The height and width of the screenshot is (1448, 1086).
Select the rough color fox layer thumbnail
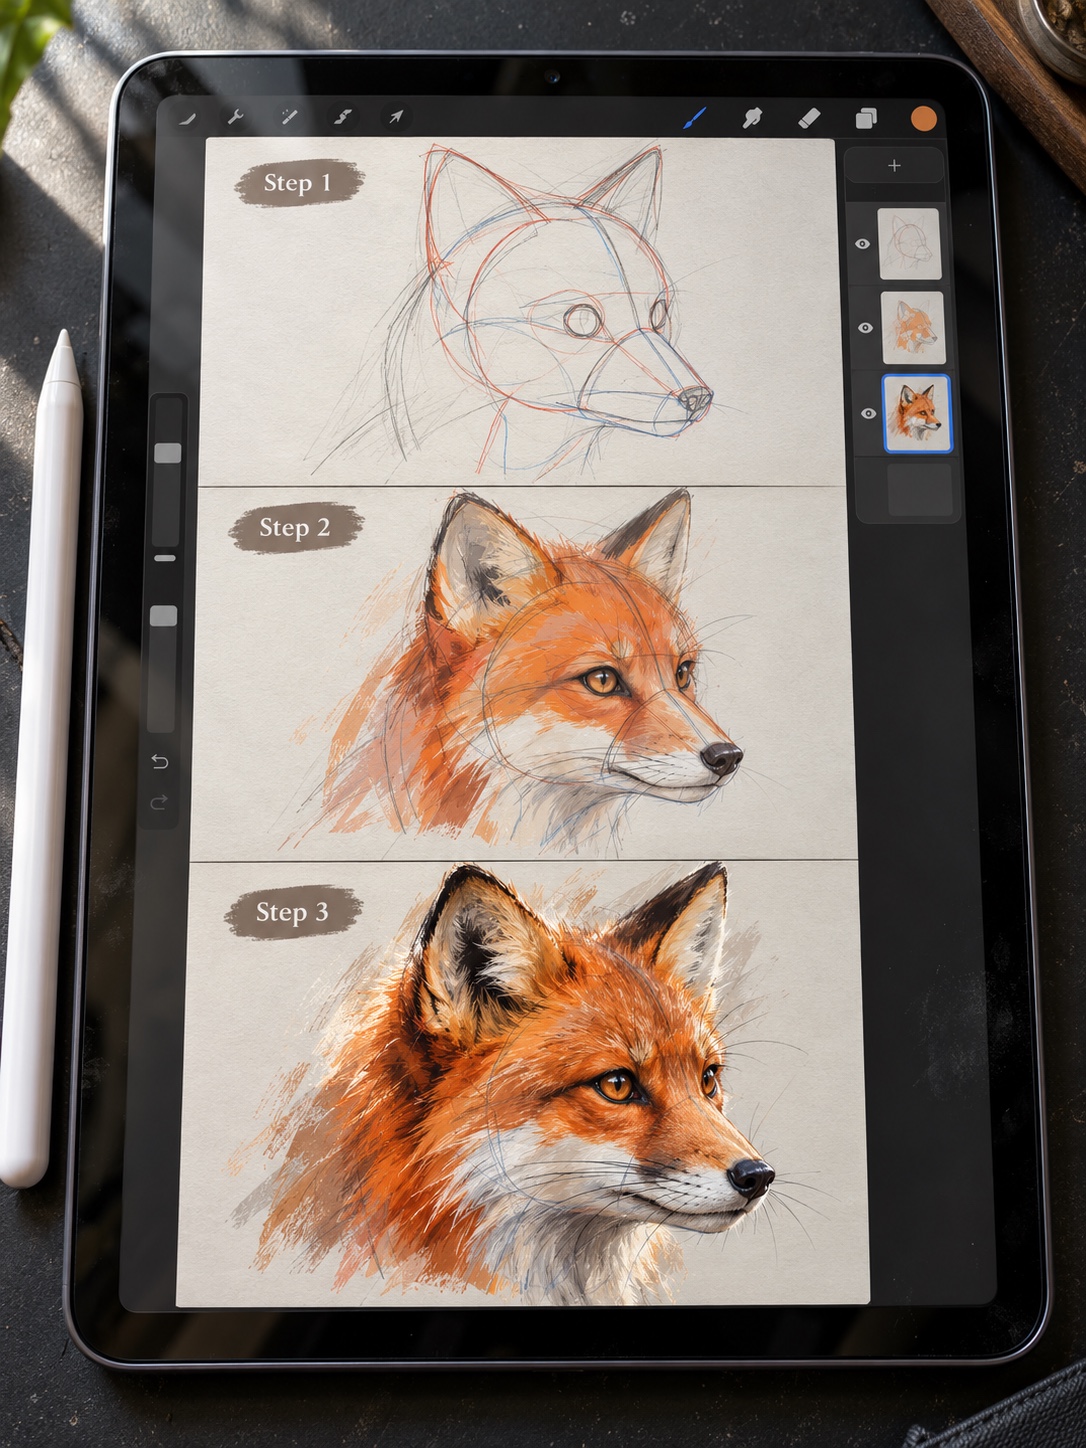coord(913,328)
